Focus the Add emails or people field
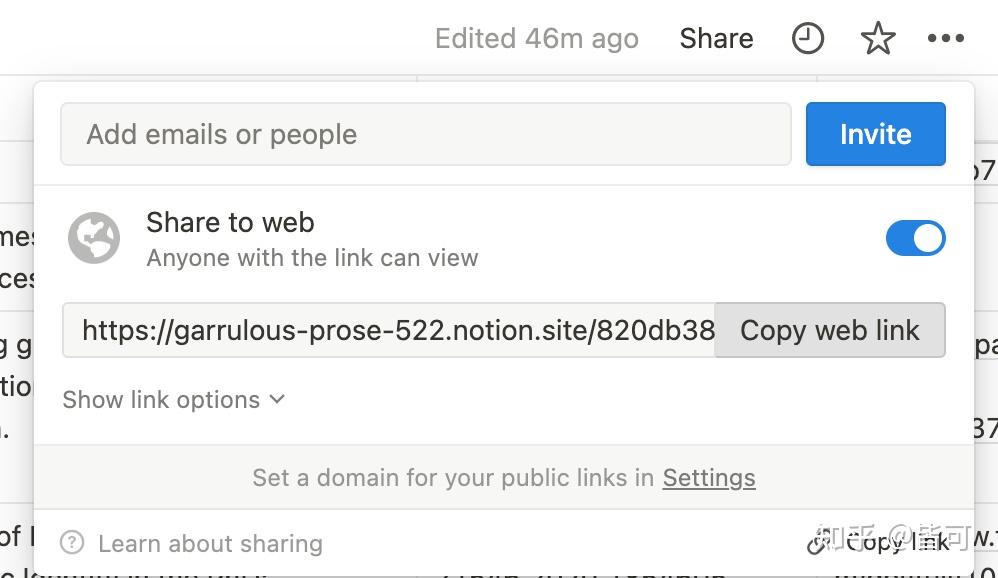The image size is (998, 578). [425, 134]
